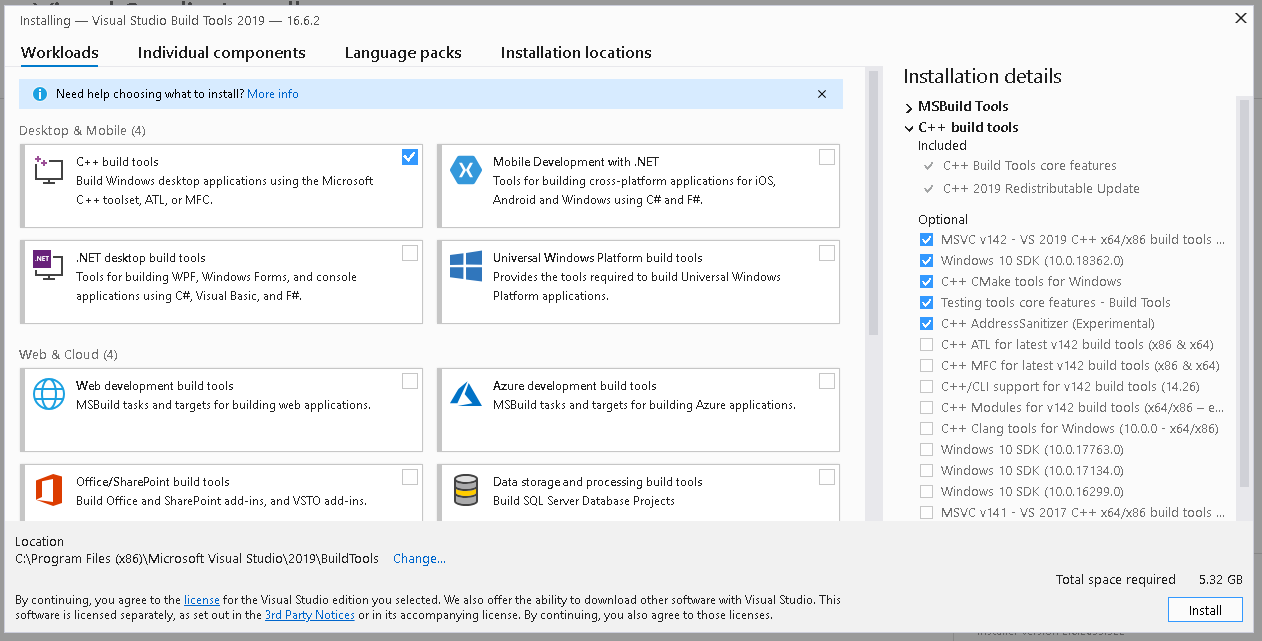Click the Universal Windows Platform build tools icon
This screenshot has width=1262, height=641.
(x=466, y=266)
